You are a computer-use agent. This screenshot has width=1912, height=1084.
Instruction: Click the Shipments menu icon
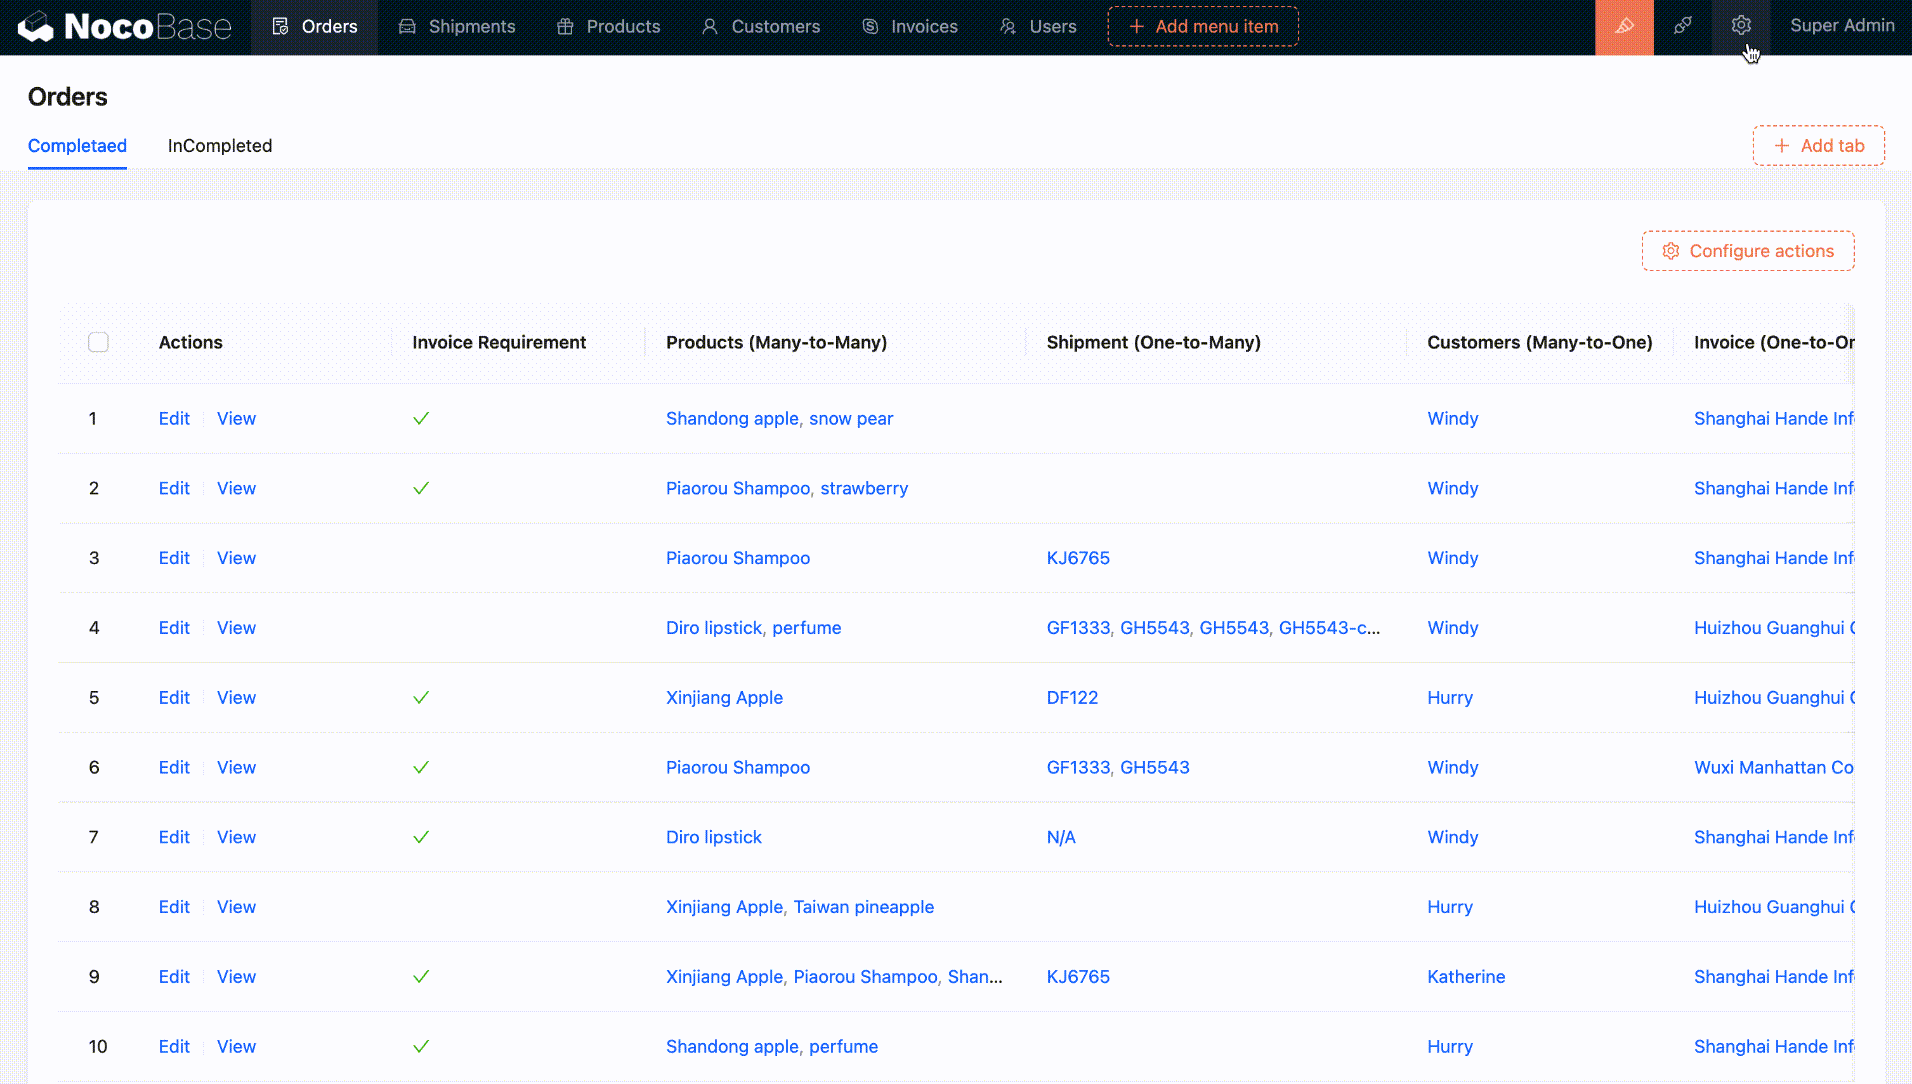[x=407, y=27]
